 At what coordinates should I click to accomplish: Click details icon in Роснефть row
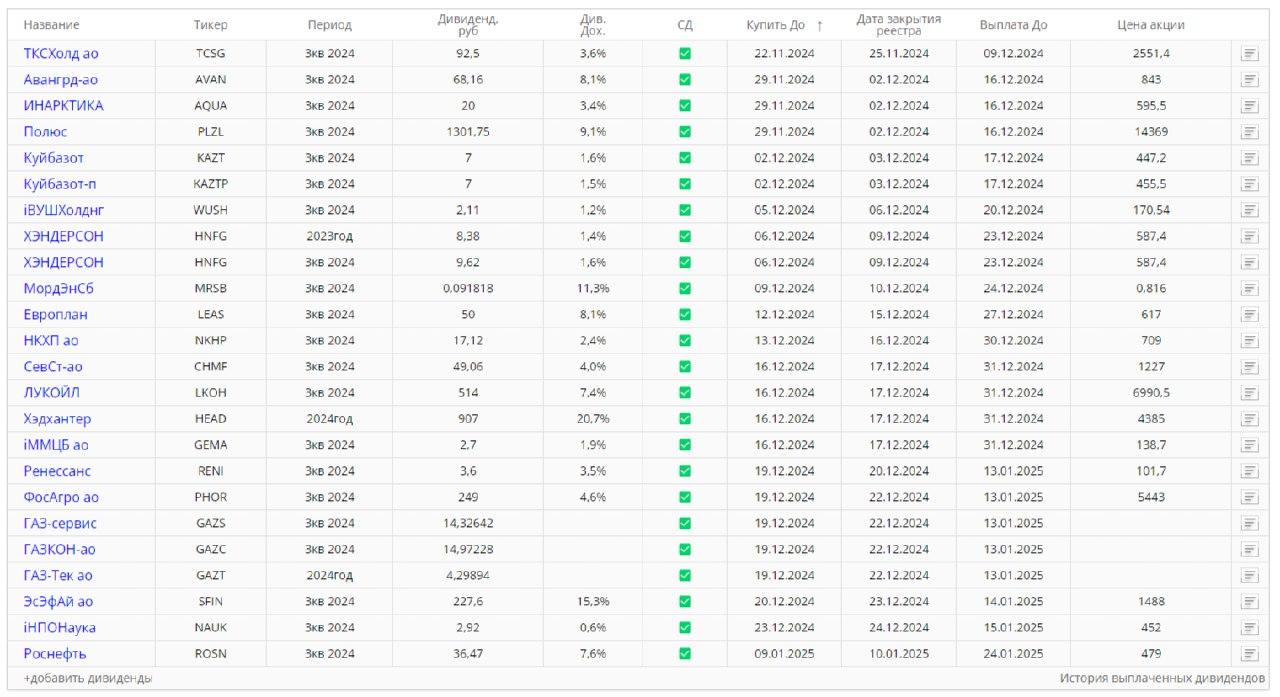[1249, 653]
